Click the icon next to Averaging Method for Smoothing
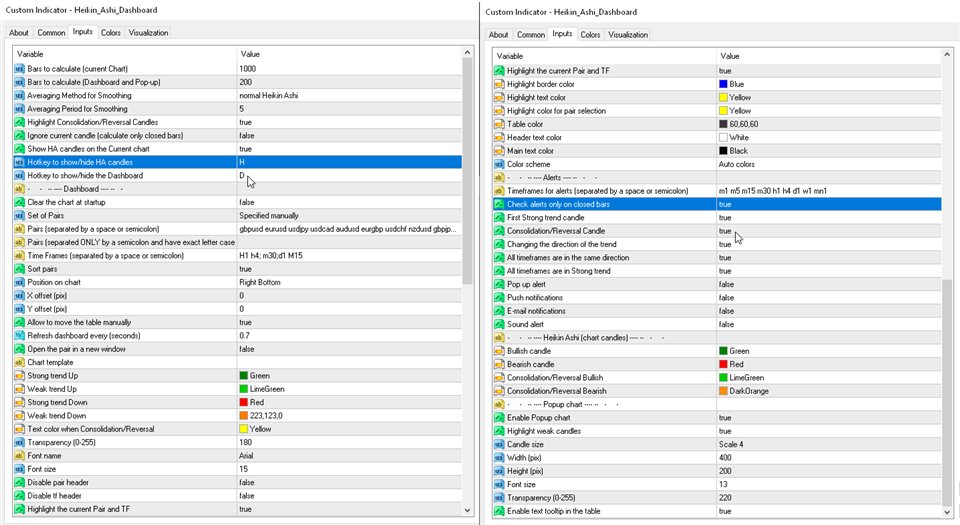960x525 pixels. click(20, 94)
